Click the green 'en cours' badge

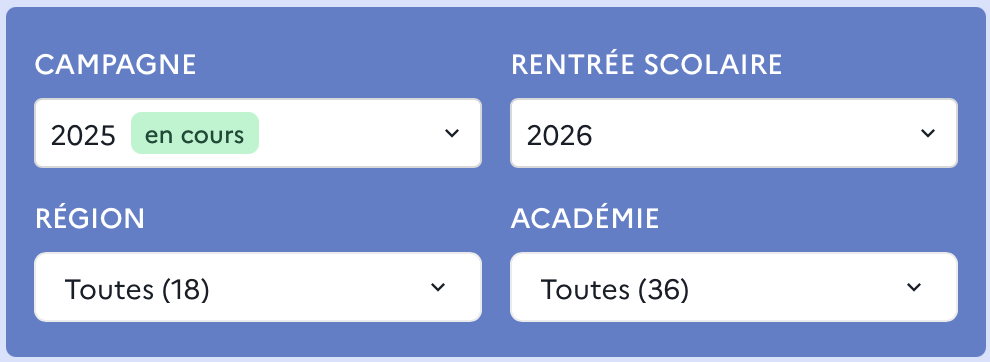coord(194,133)
